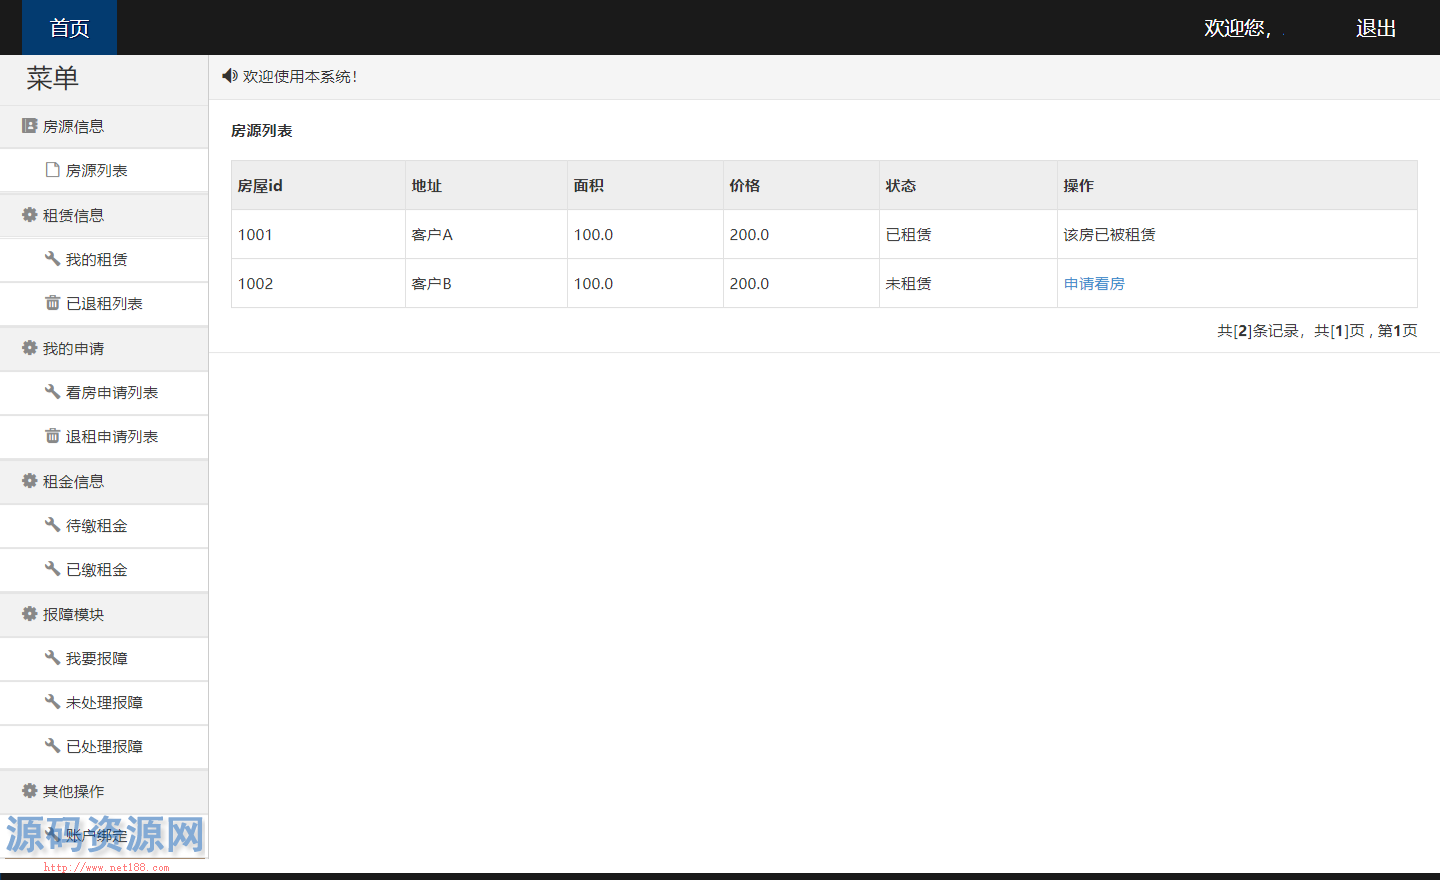Select the 1001 house id cell
Screen dimensions: 1440x880
[318, 234]
